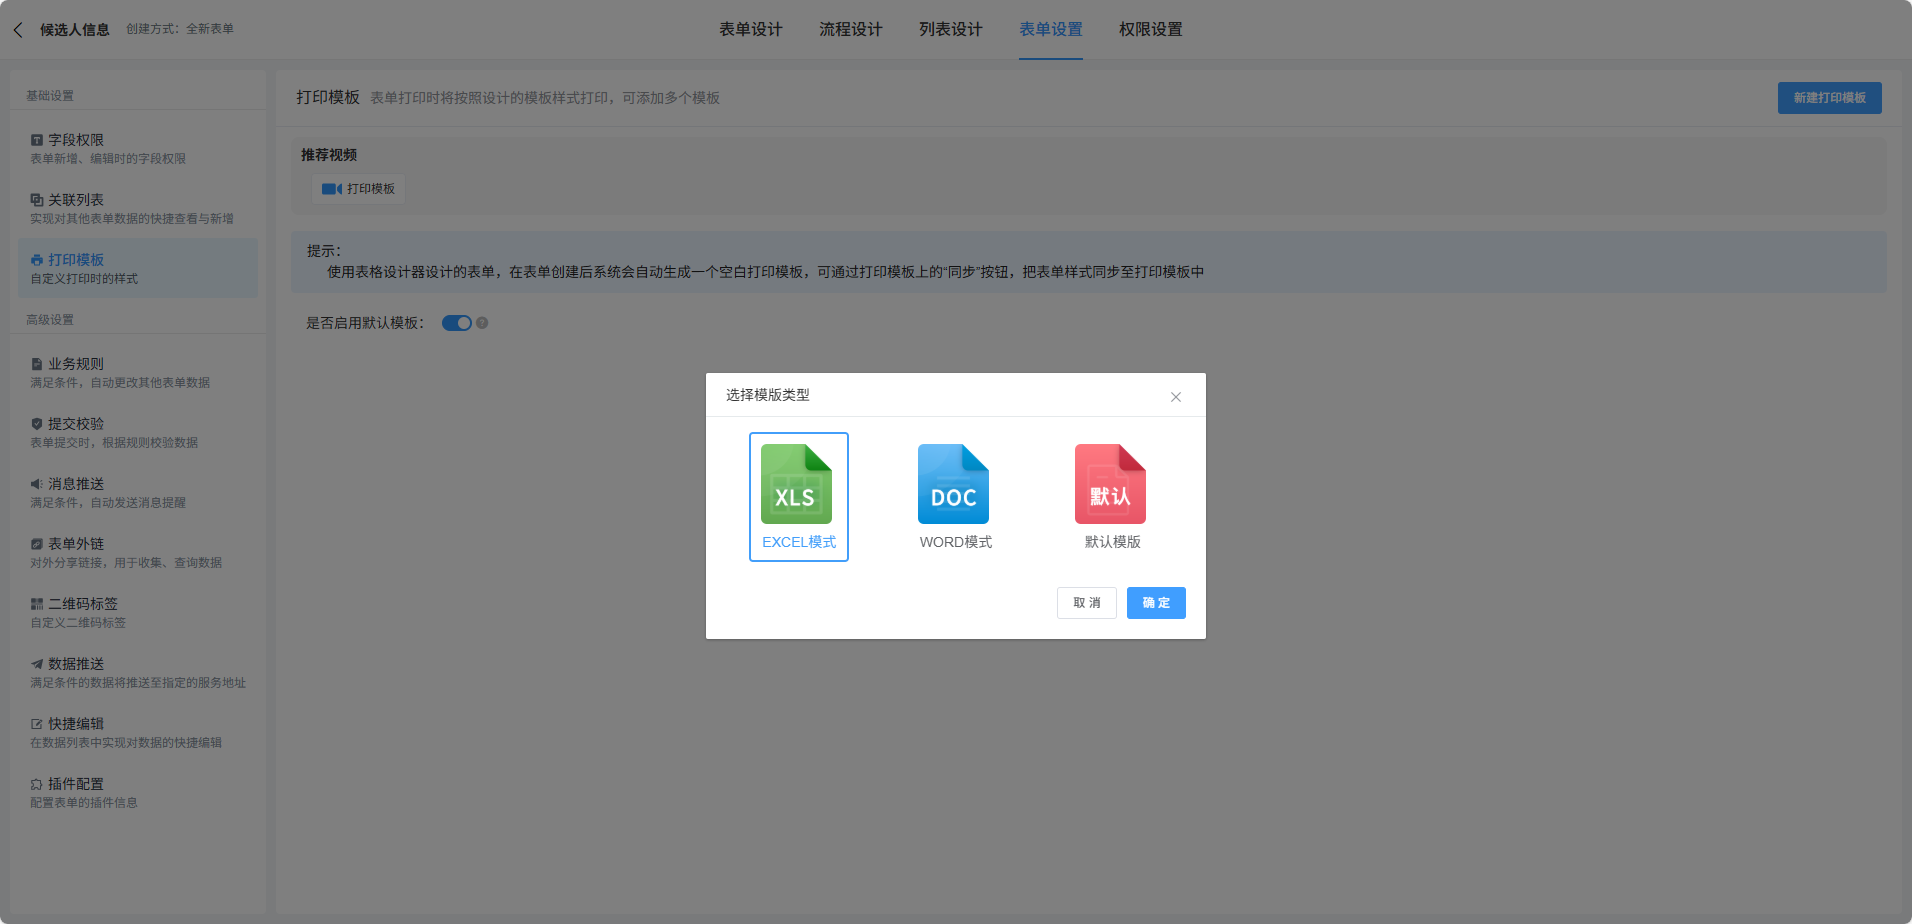Open 关联列表 sidebar item

76,200
